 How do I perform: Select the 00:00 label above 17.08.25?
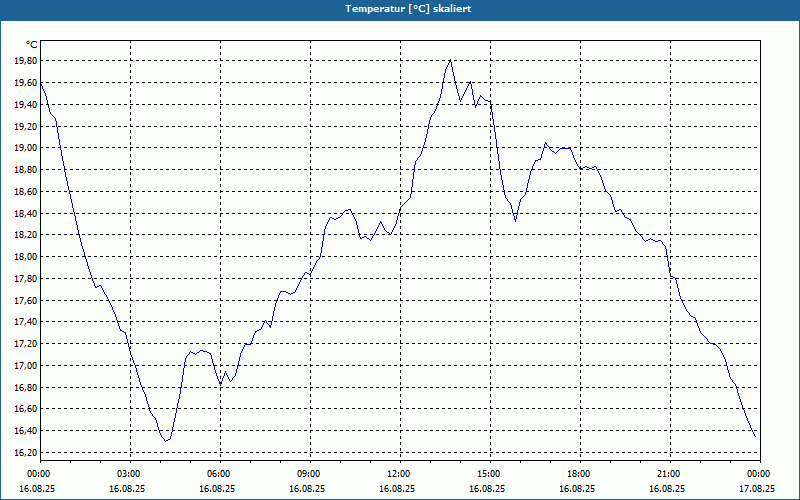[760, 474]
